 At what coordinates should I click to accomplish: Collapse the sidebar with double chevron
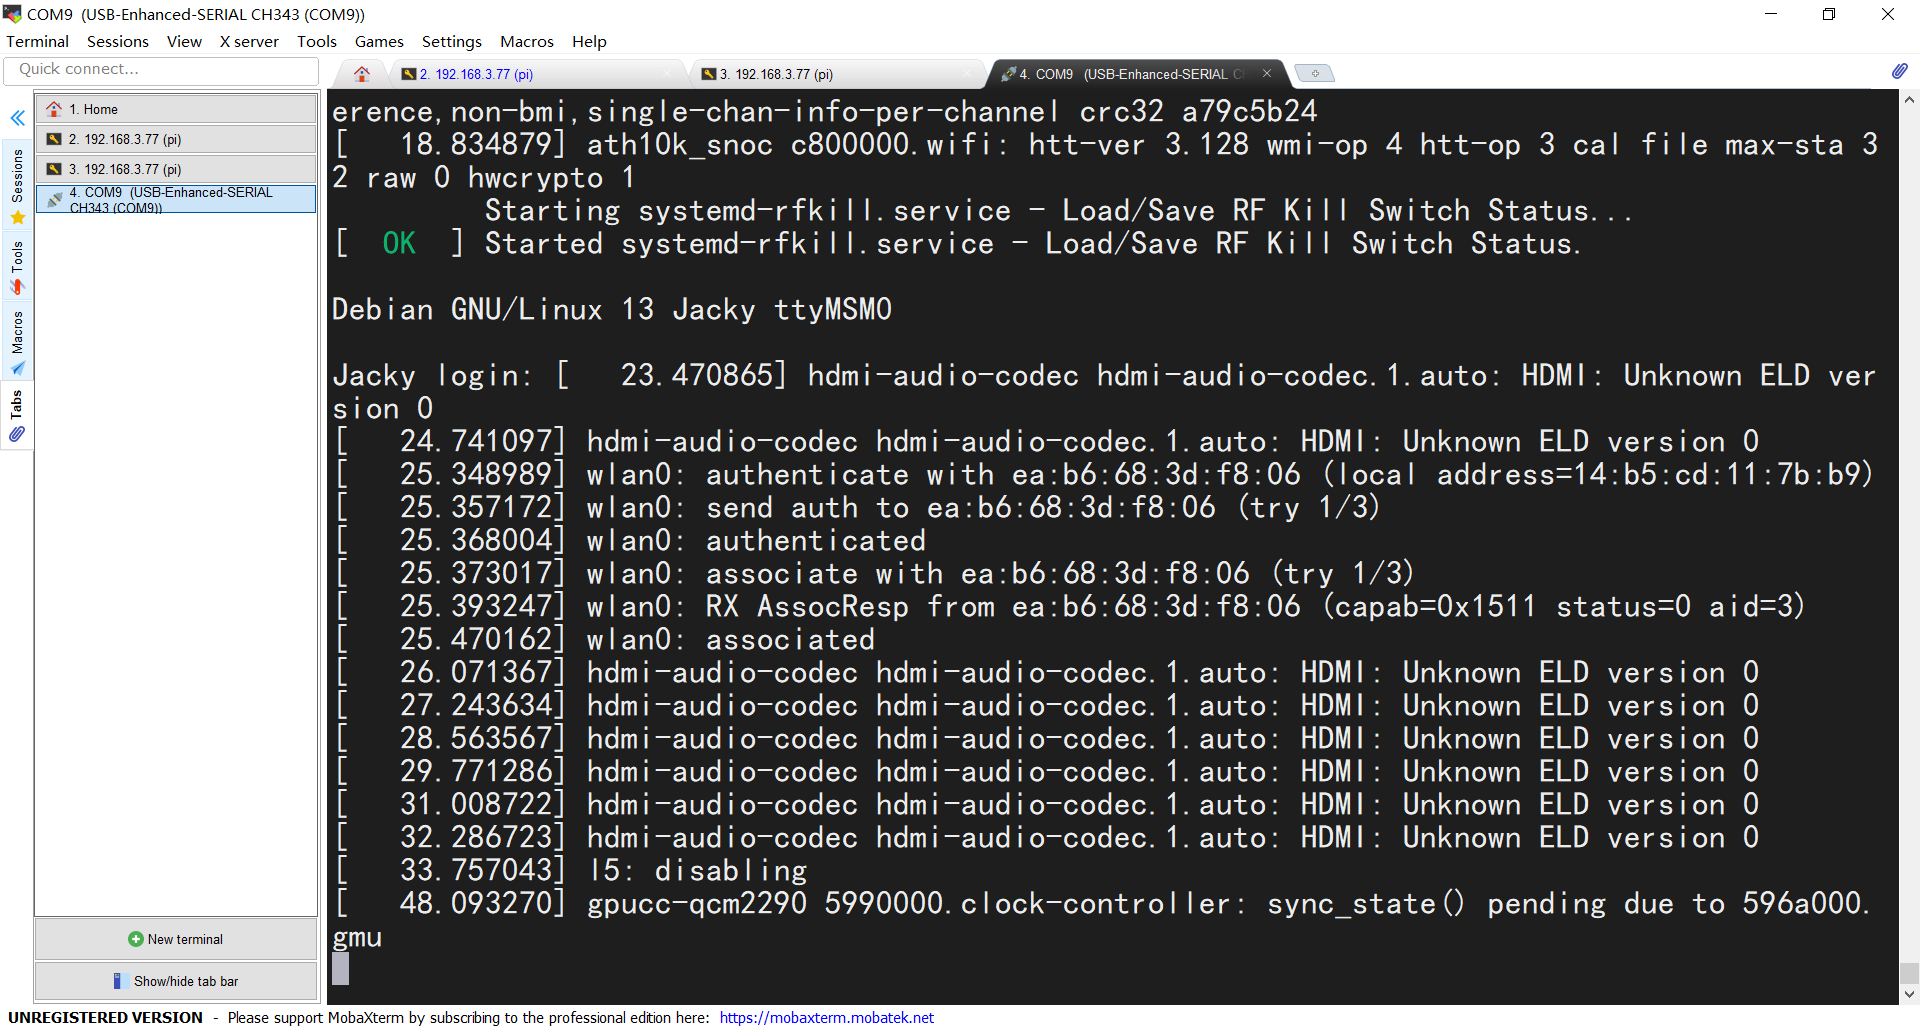coord(17,118)
